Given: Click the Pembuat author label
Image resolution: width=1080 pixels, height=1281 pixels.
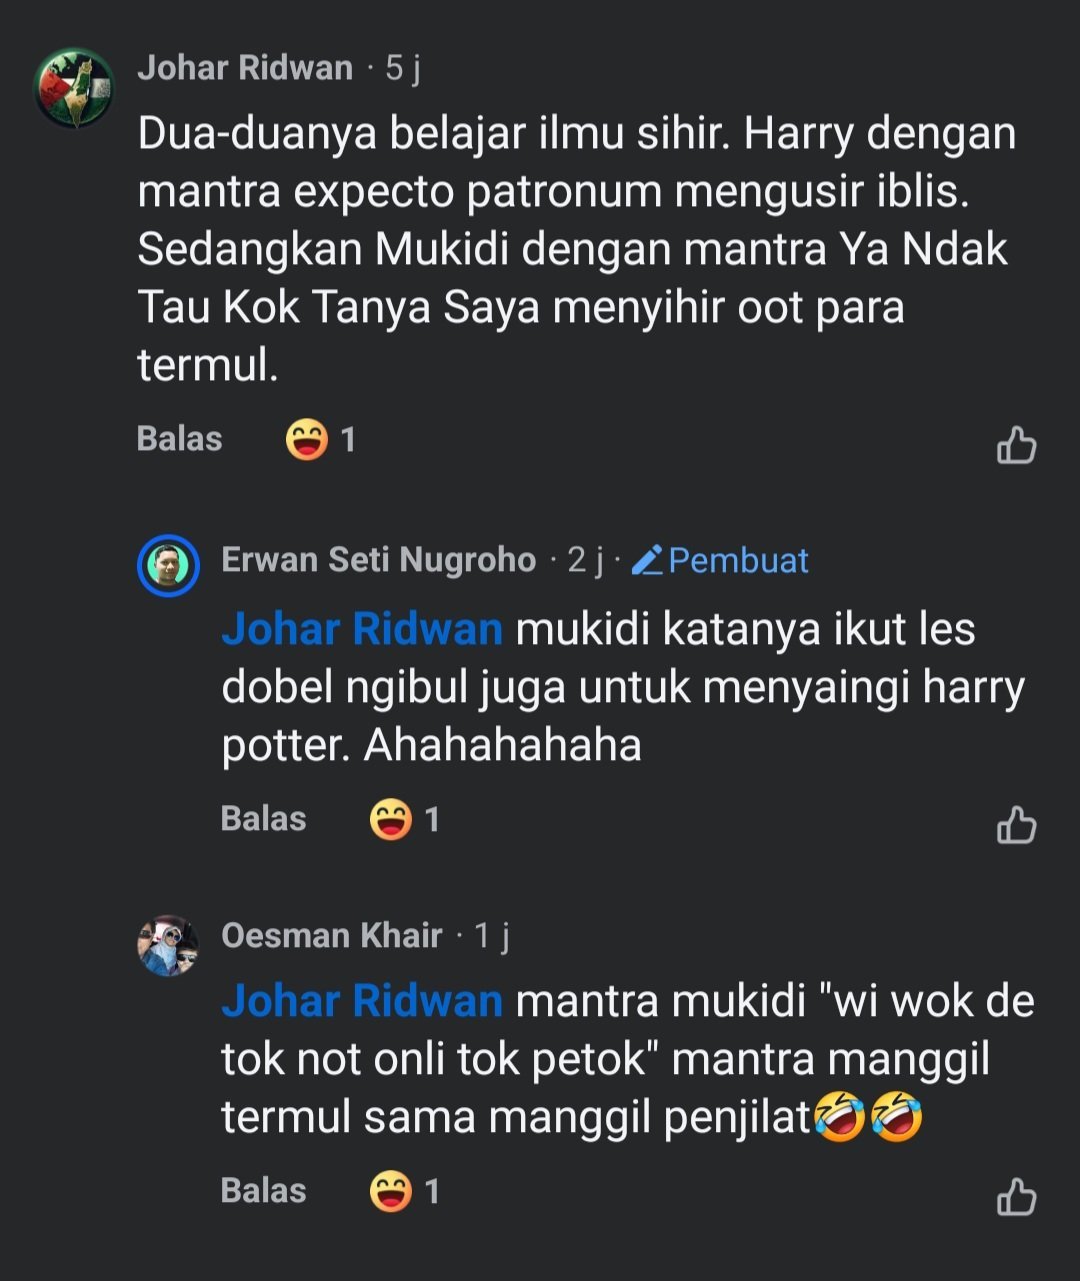Looking at the screenshot, I should click(x=738, y=561).
